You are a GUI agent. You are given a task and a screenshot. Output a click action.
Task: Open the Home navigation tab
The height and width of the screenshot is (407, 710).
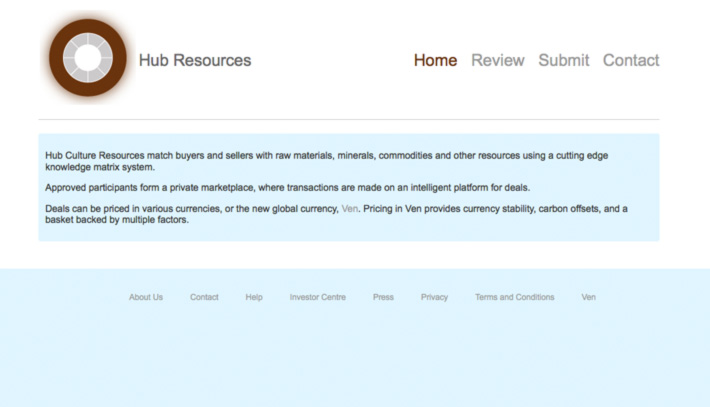click(435, 60)
